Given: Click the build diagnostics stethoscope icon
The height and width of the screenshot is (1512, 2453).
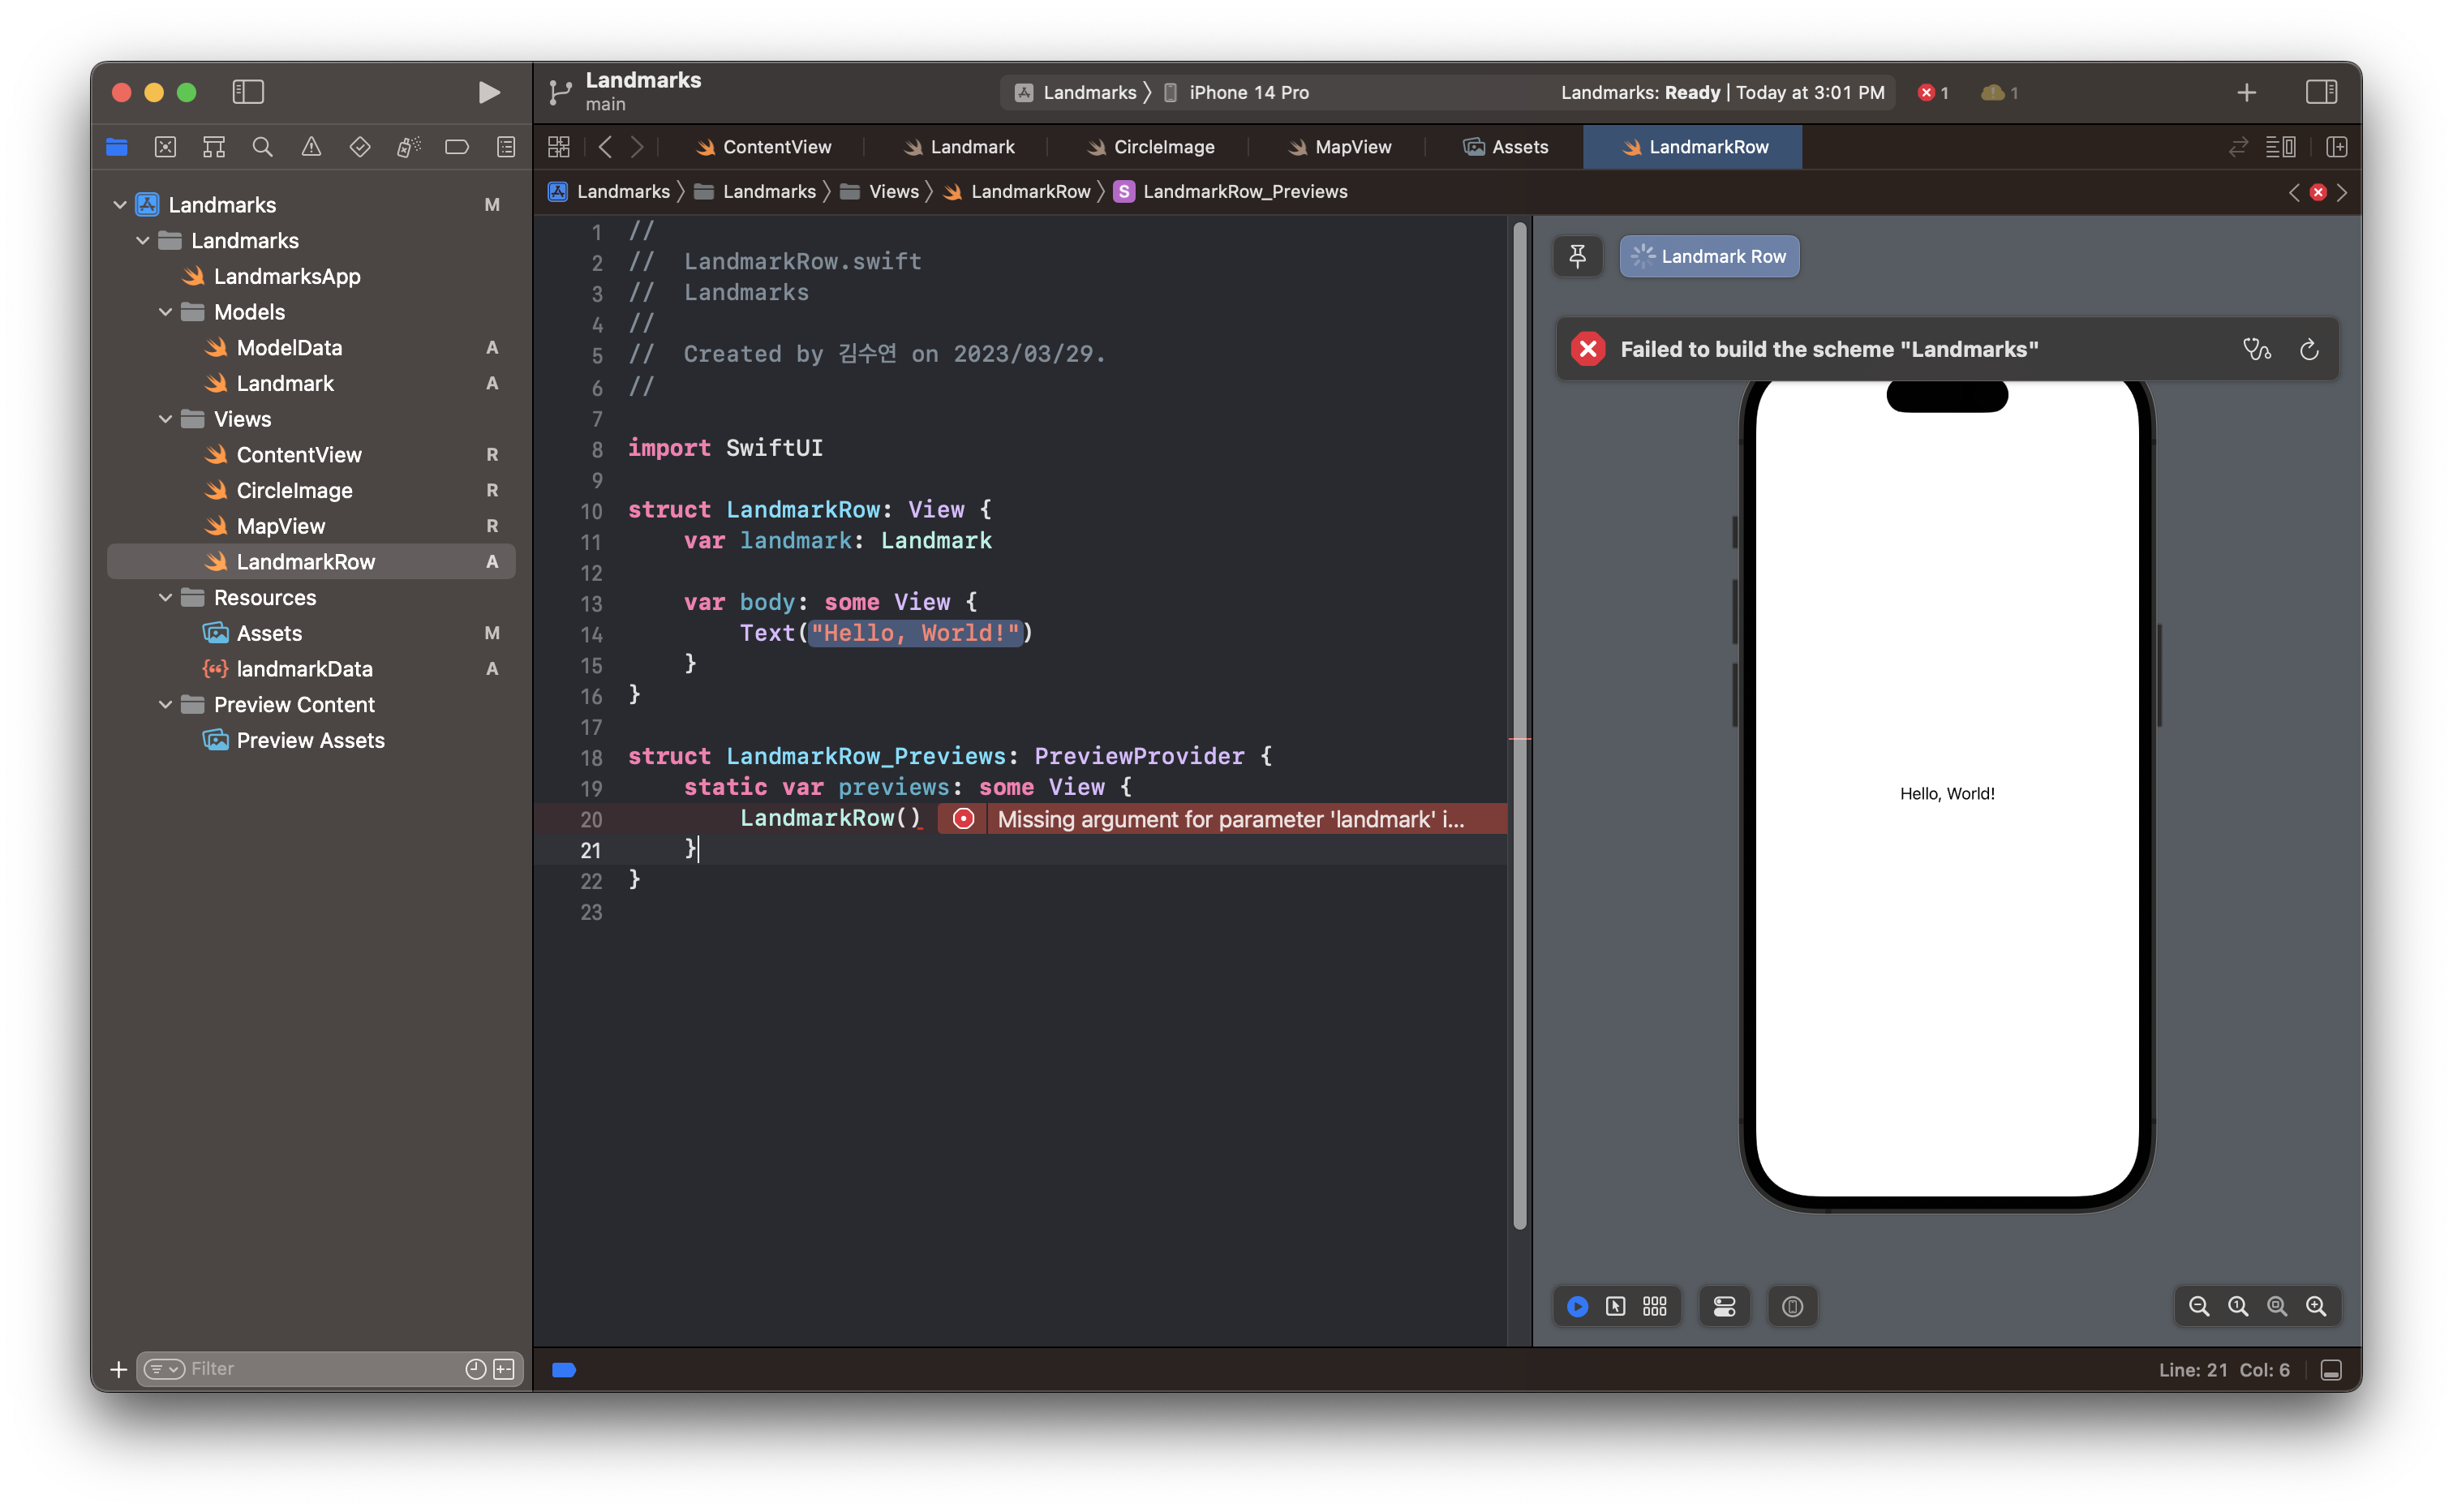Looking at the screenshot, I should pos(2256,349).
